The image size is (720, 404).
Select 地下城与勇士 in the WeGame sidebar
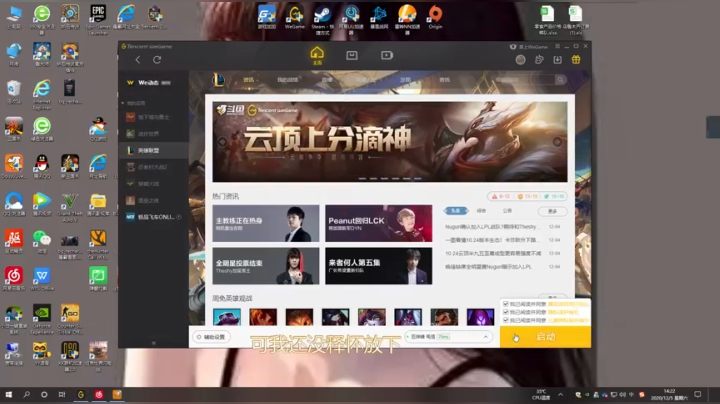[154, 117]
